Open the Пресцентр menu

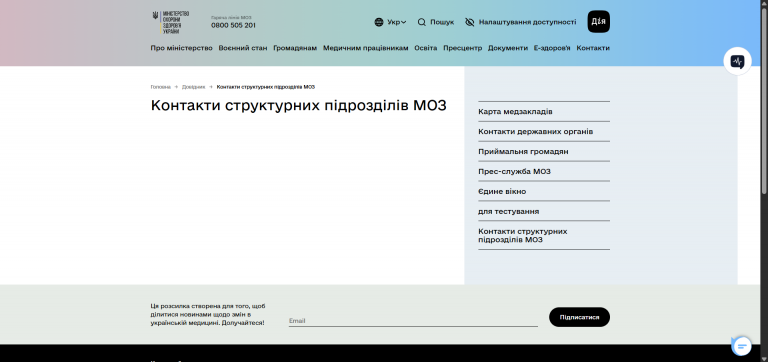coord(462,48)
